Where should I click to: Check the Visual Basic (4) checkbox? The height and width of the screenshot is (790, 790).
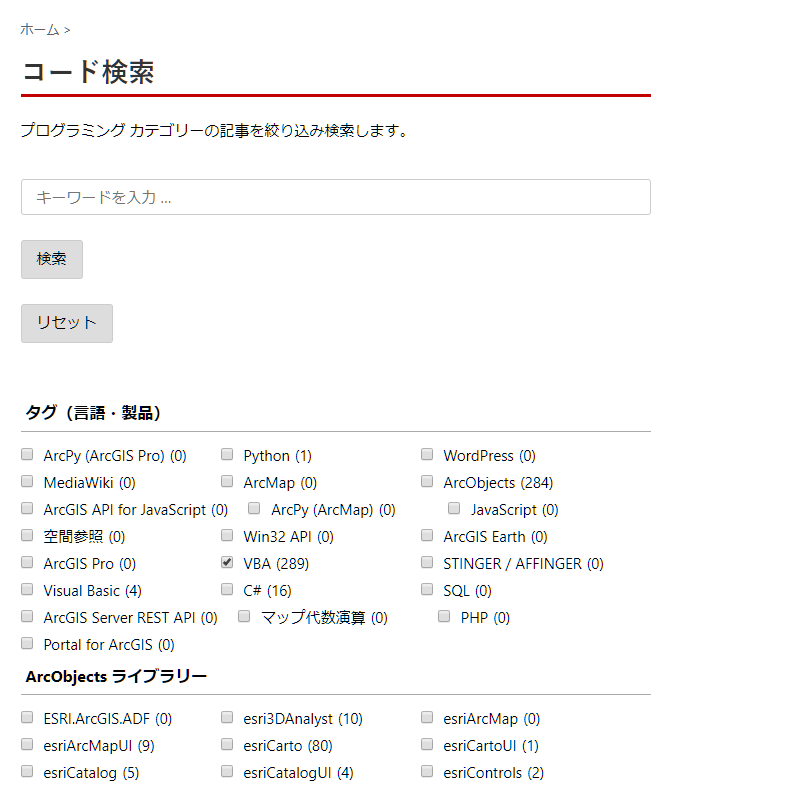pyautogui.click(x=27, y=589)
